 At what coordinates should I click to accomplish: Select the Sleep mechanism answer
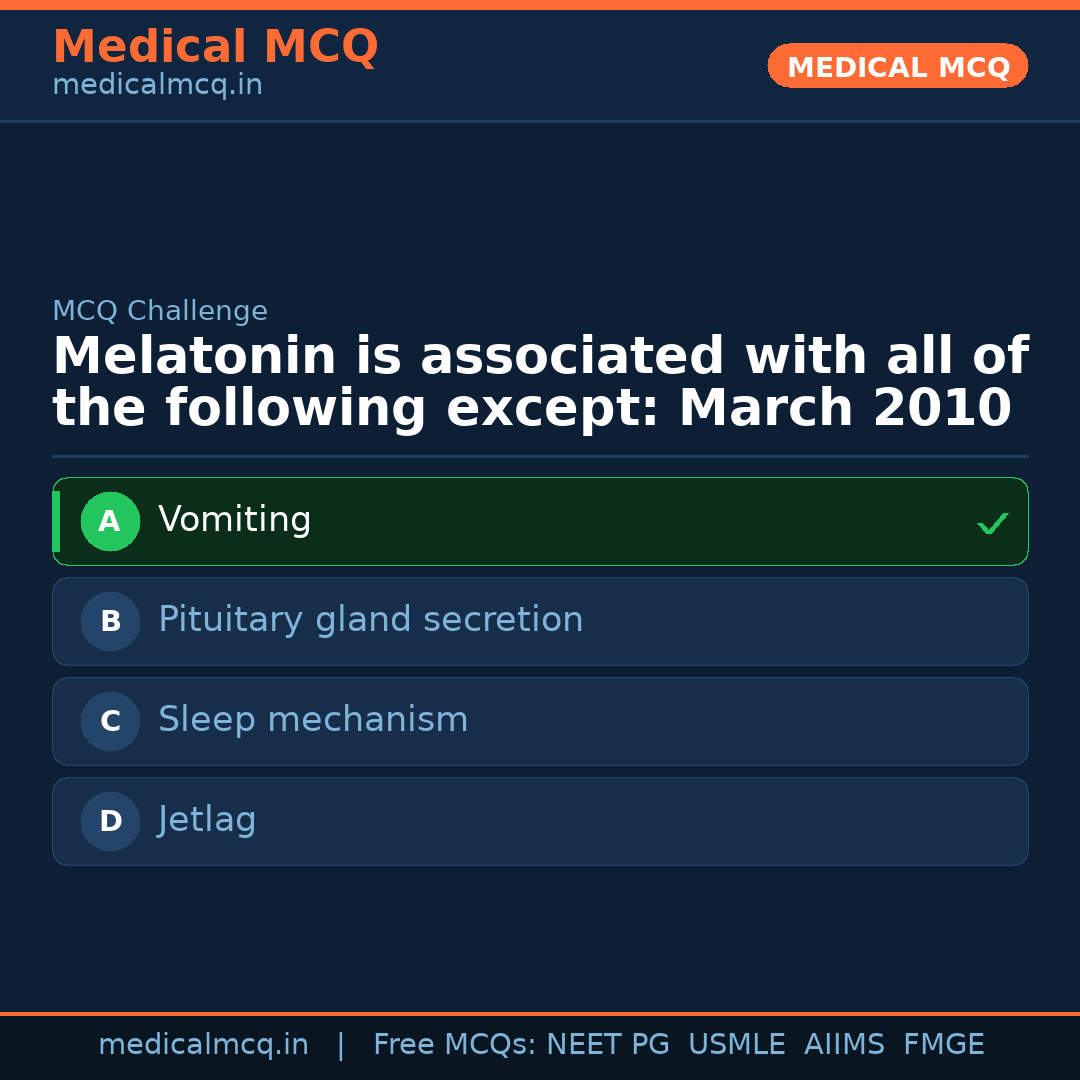tap(313, 720)
